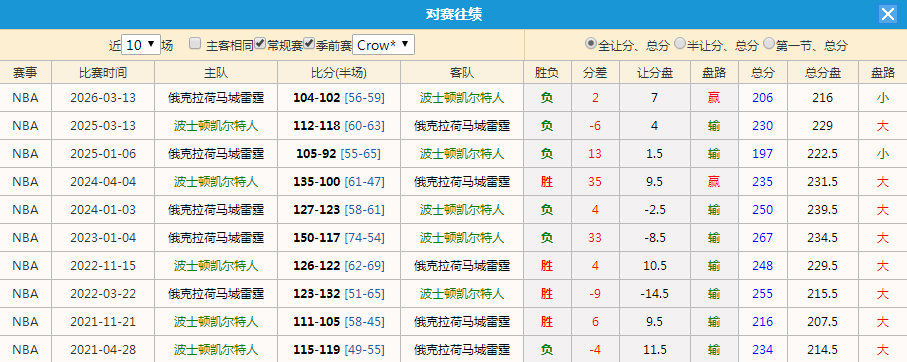
Task: Open the 126-122 score of 2022-11-15
Action: 316,266
